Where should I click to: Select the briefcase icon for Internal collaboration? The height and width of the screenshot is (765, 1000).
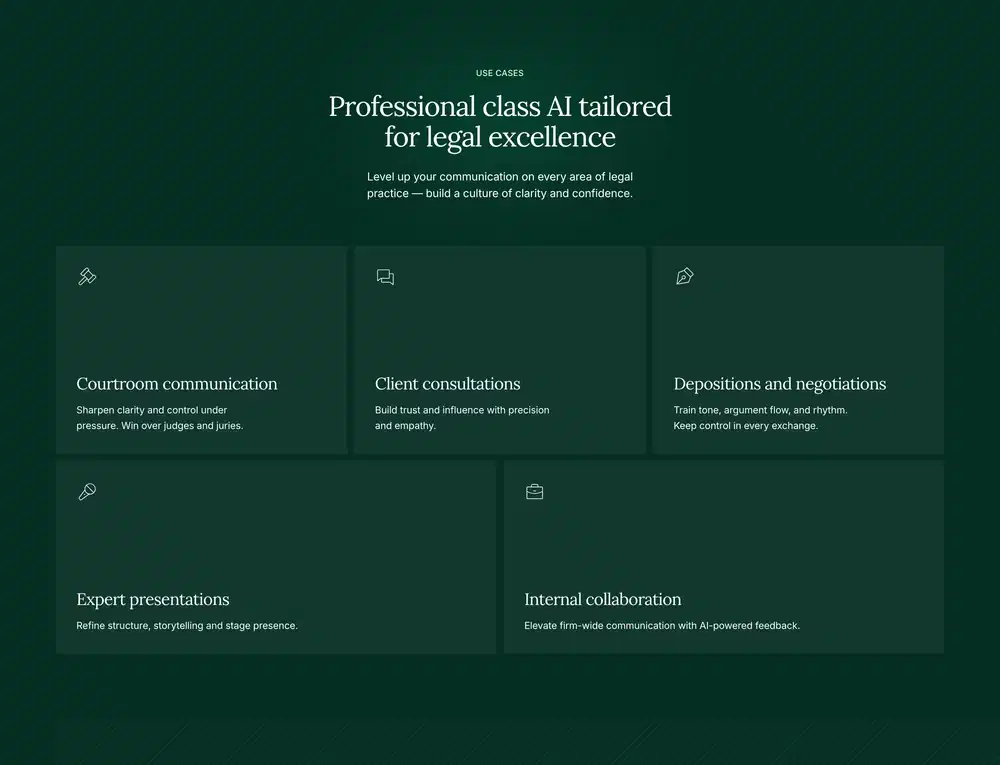(534, 491)
